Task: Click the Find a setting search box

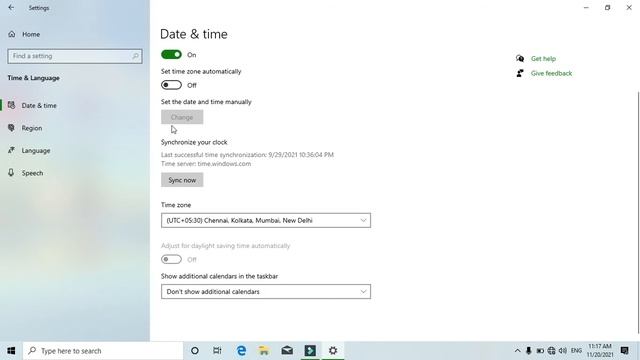Action: (75, 56)
